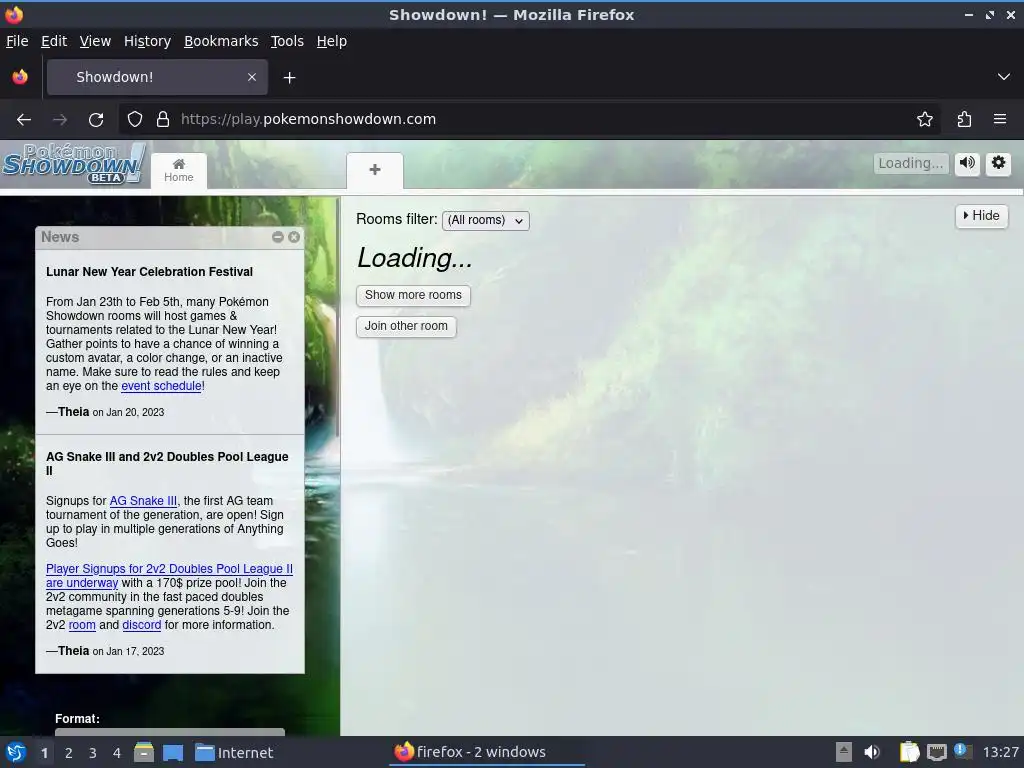Open the Bookmarks menu
1024x768 pixels.
pyautogui.click(x=221, y=41)
